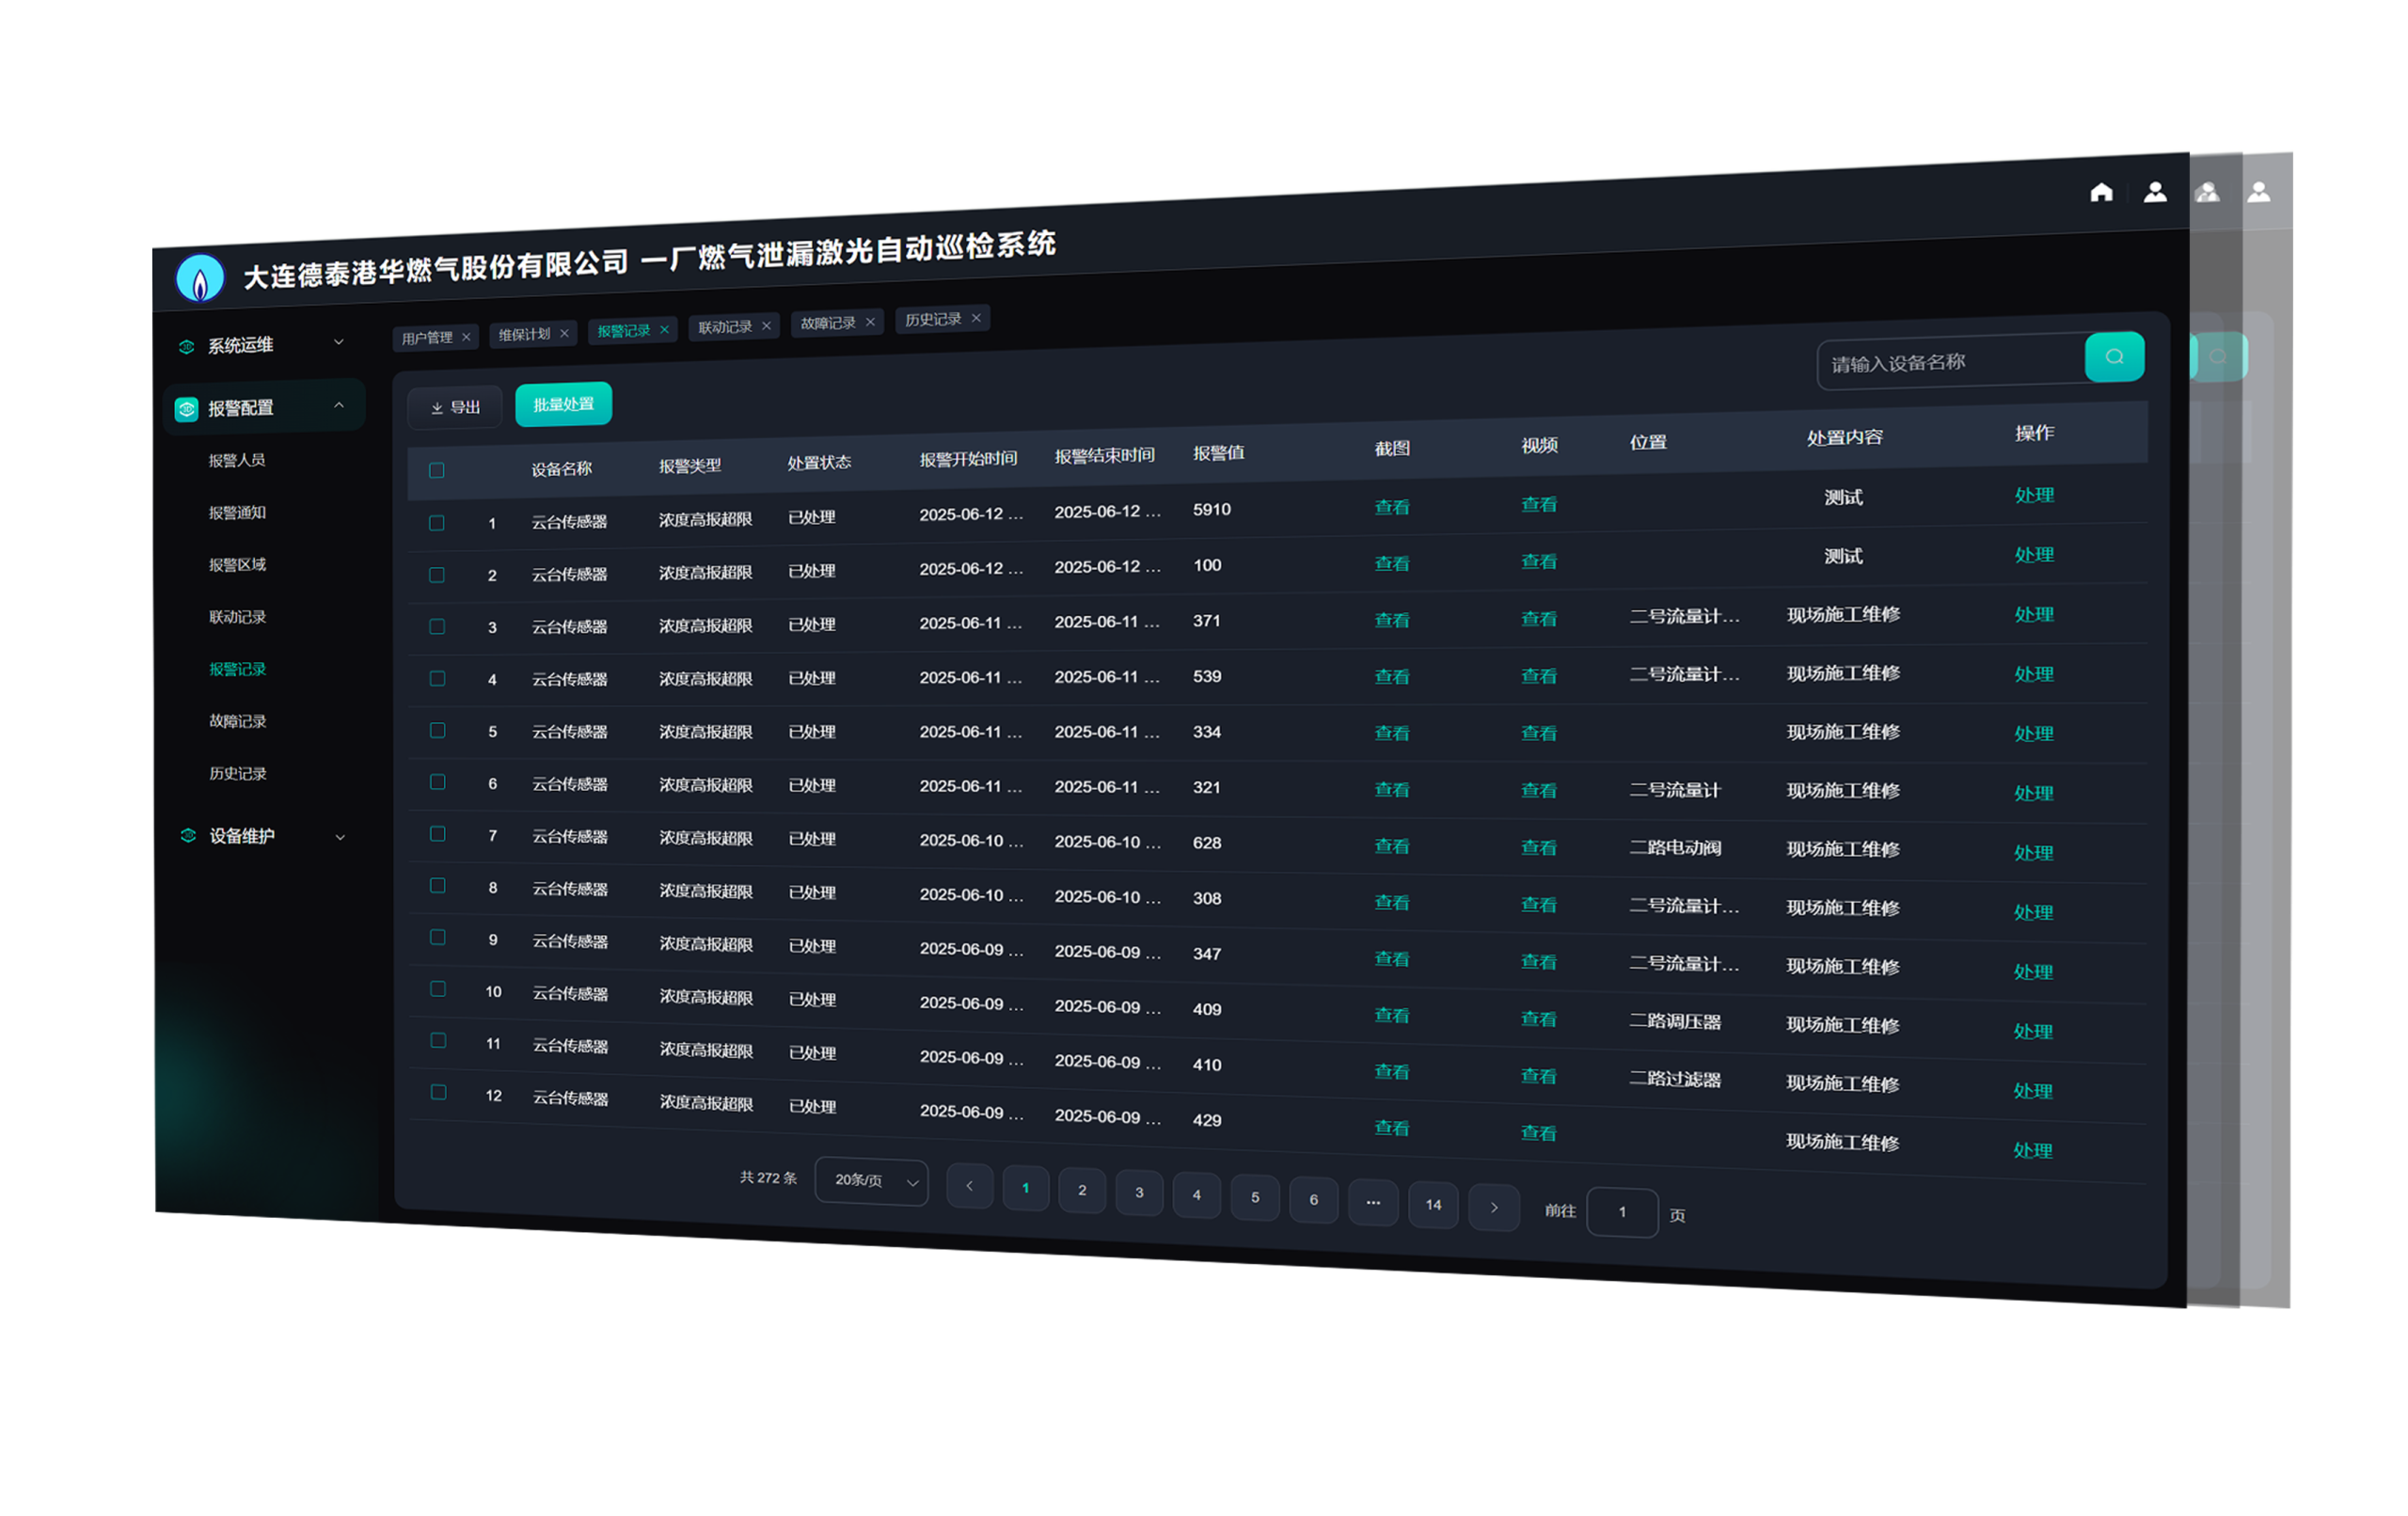Click 处理 link for row 3
The image size is (2408, 1516).
2033,614
